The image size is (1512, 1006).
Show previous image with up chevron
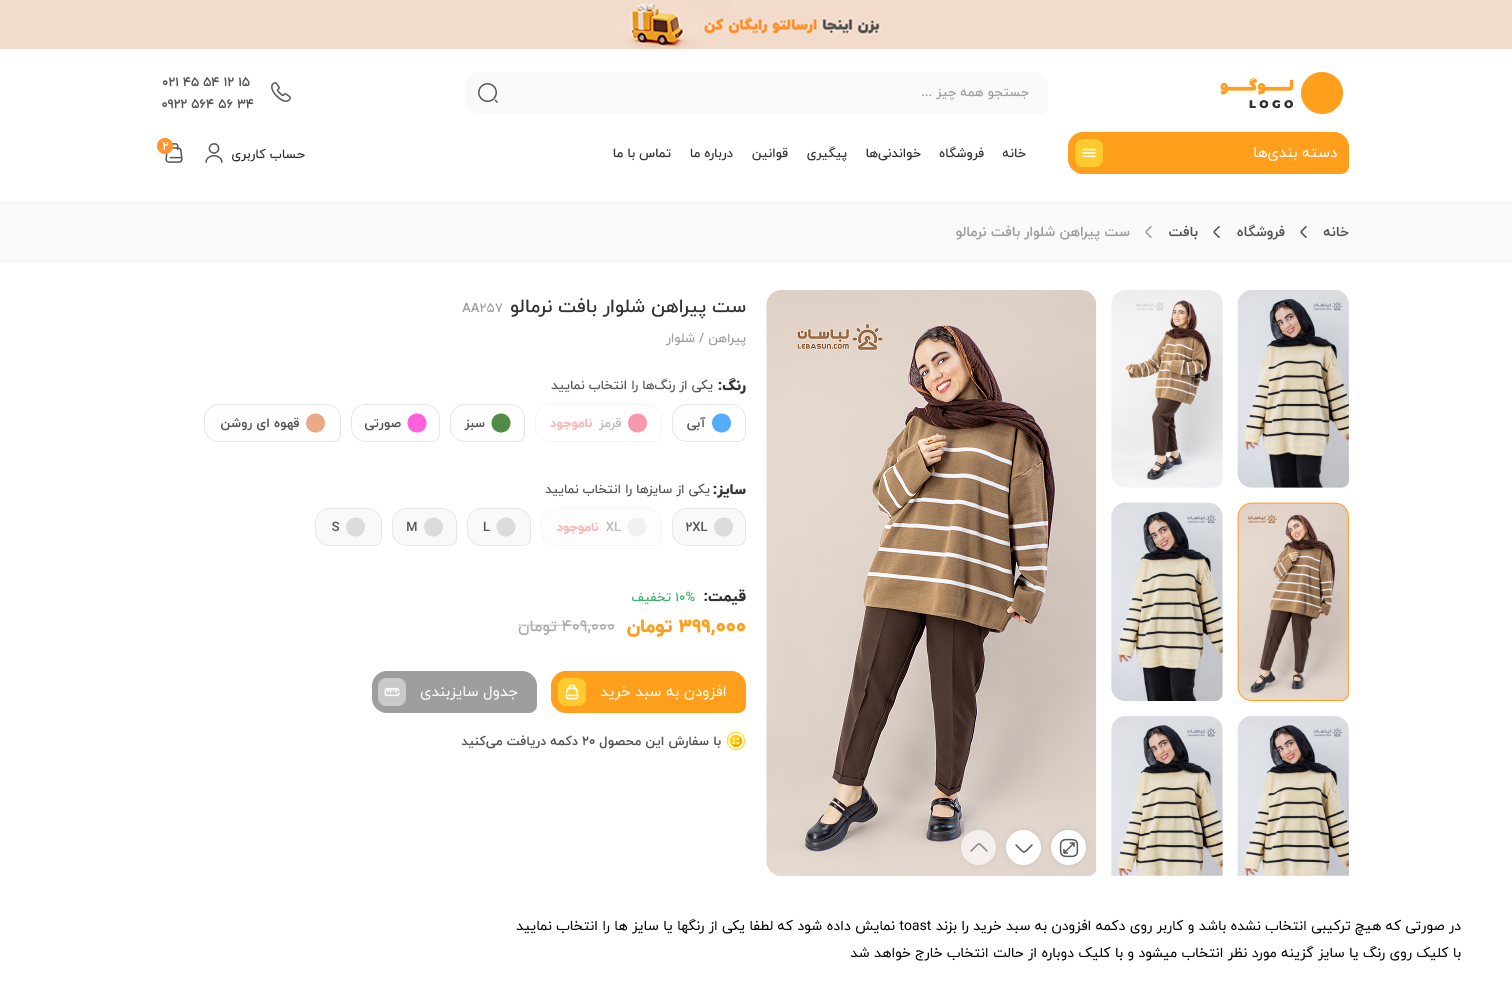[979, 848]
